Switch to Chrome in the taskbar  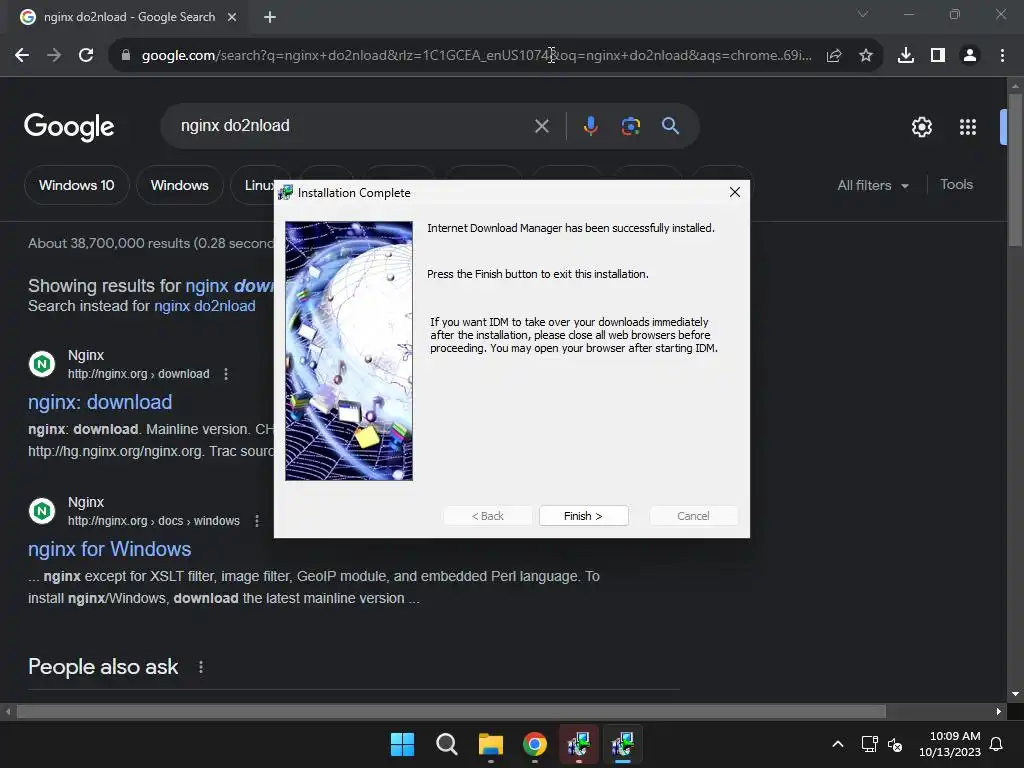click(535, 744)
